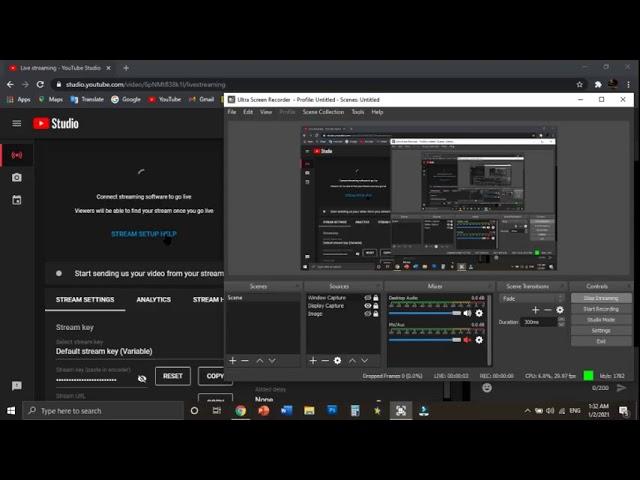Open Help menu in recorder
This screenshot has height=480, width=640.
pos(377,112)
